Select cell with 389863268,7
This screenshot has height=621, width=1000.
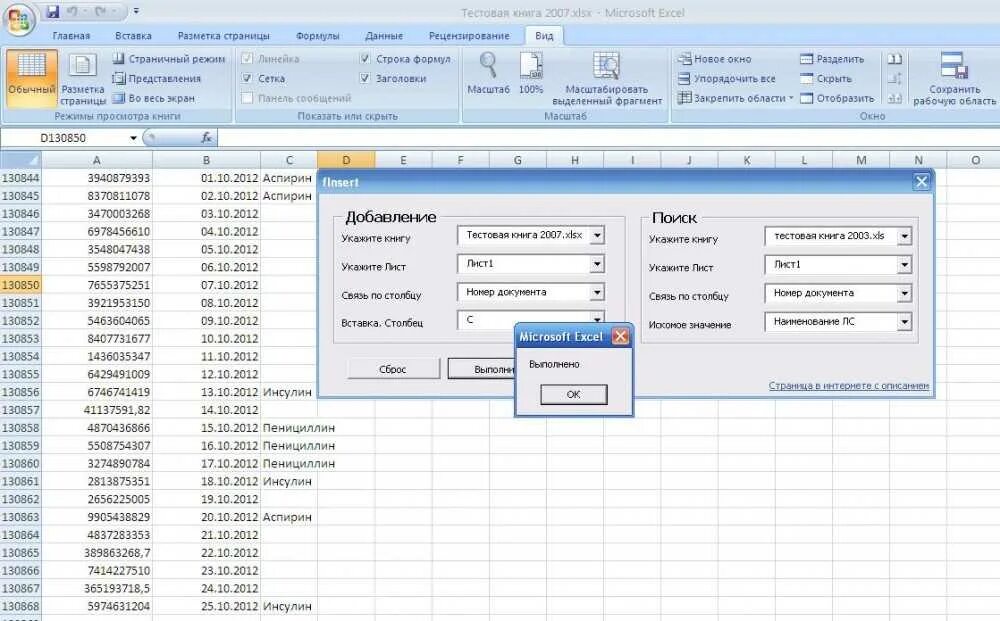pos(97,553)
